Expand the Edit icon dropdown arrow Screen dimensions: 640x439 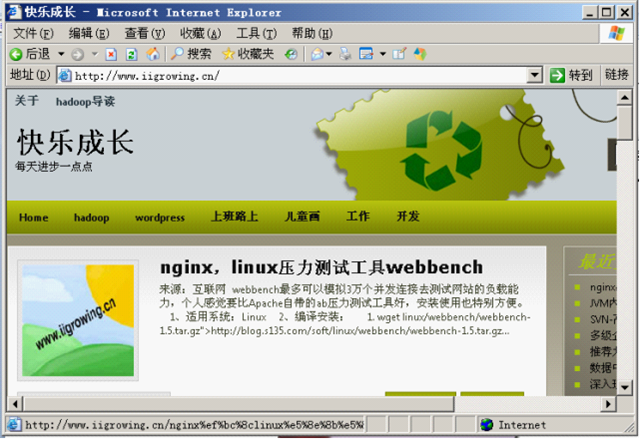[x=383, y=54]
